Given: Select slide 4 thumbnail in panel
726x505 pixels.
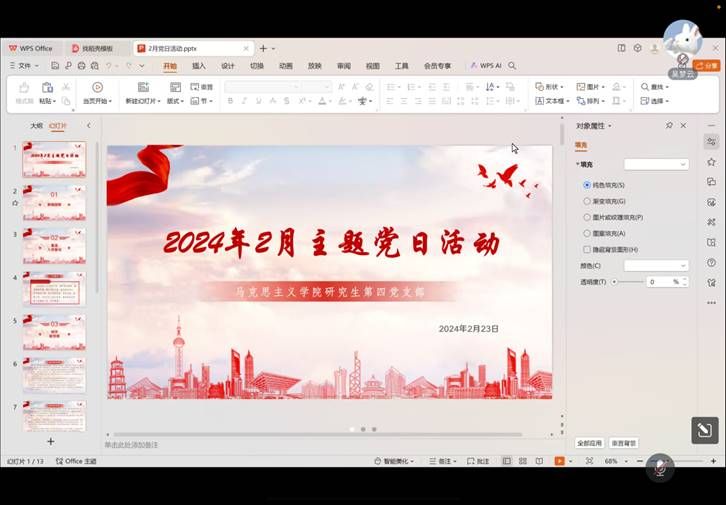Looking at the screenshot, I should pos(54,288).
